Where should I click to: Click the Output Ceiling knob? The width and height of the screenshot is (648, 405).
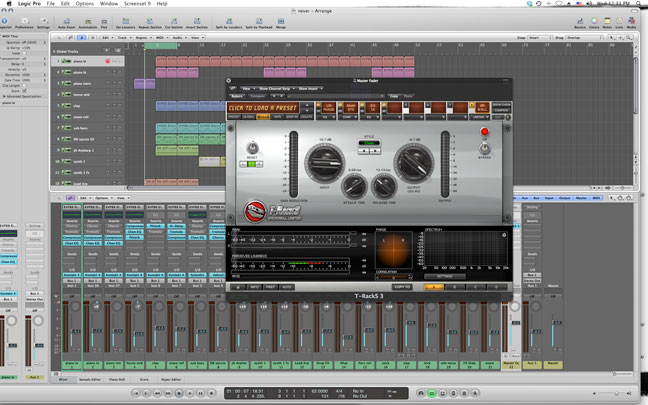[x=414, y=163]
